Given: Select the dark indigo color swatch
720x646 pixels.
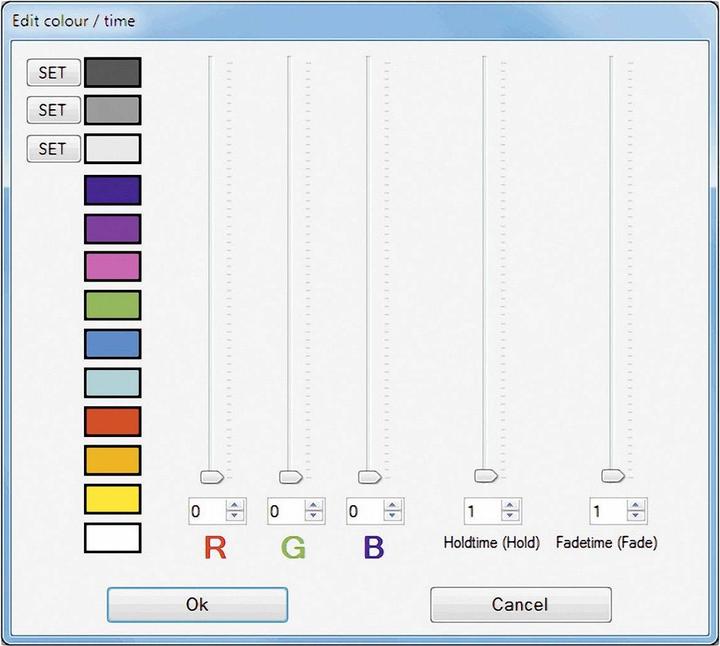Looking at the screenshot, I should [112, 190].
